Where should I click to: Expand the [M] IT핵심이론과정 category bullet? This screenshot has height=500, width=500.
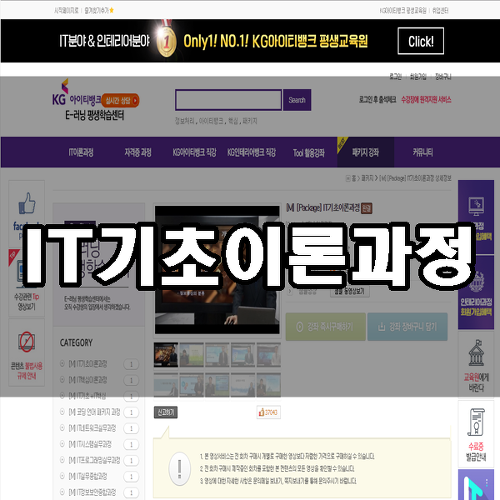(x=62, y=379)
